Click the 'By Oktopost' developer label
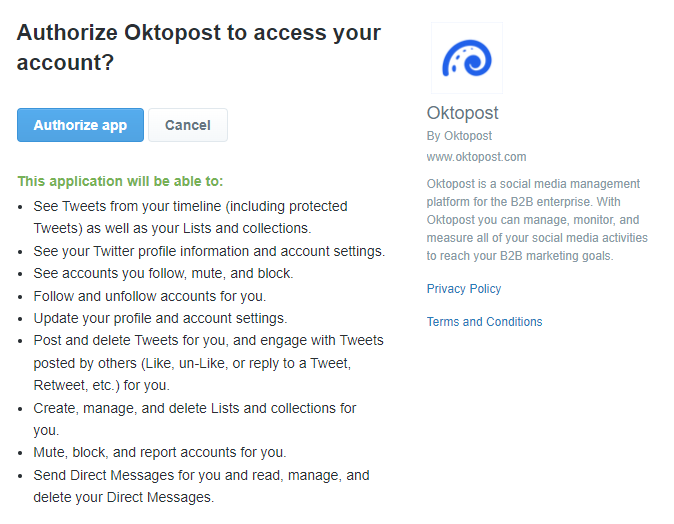This screenshot has height=524, width=674. coord(459,136)
